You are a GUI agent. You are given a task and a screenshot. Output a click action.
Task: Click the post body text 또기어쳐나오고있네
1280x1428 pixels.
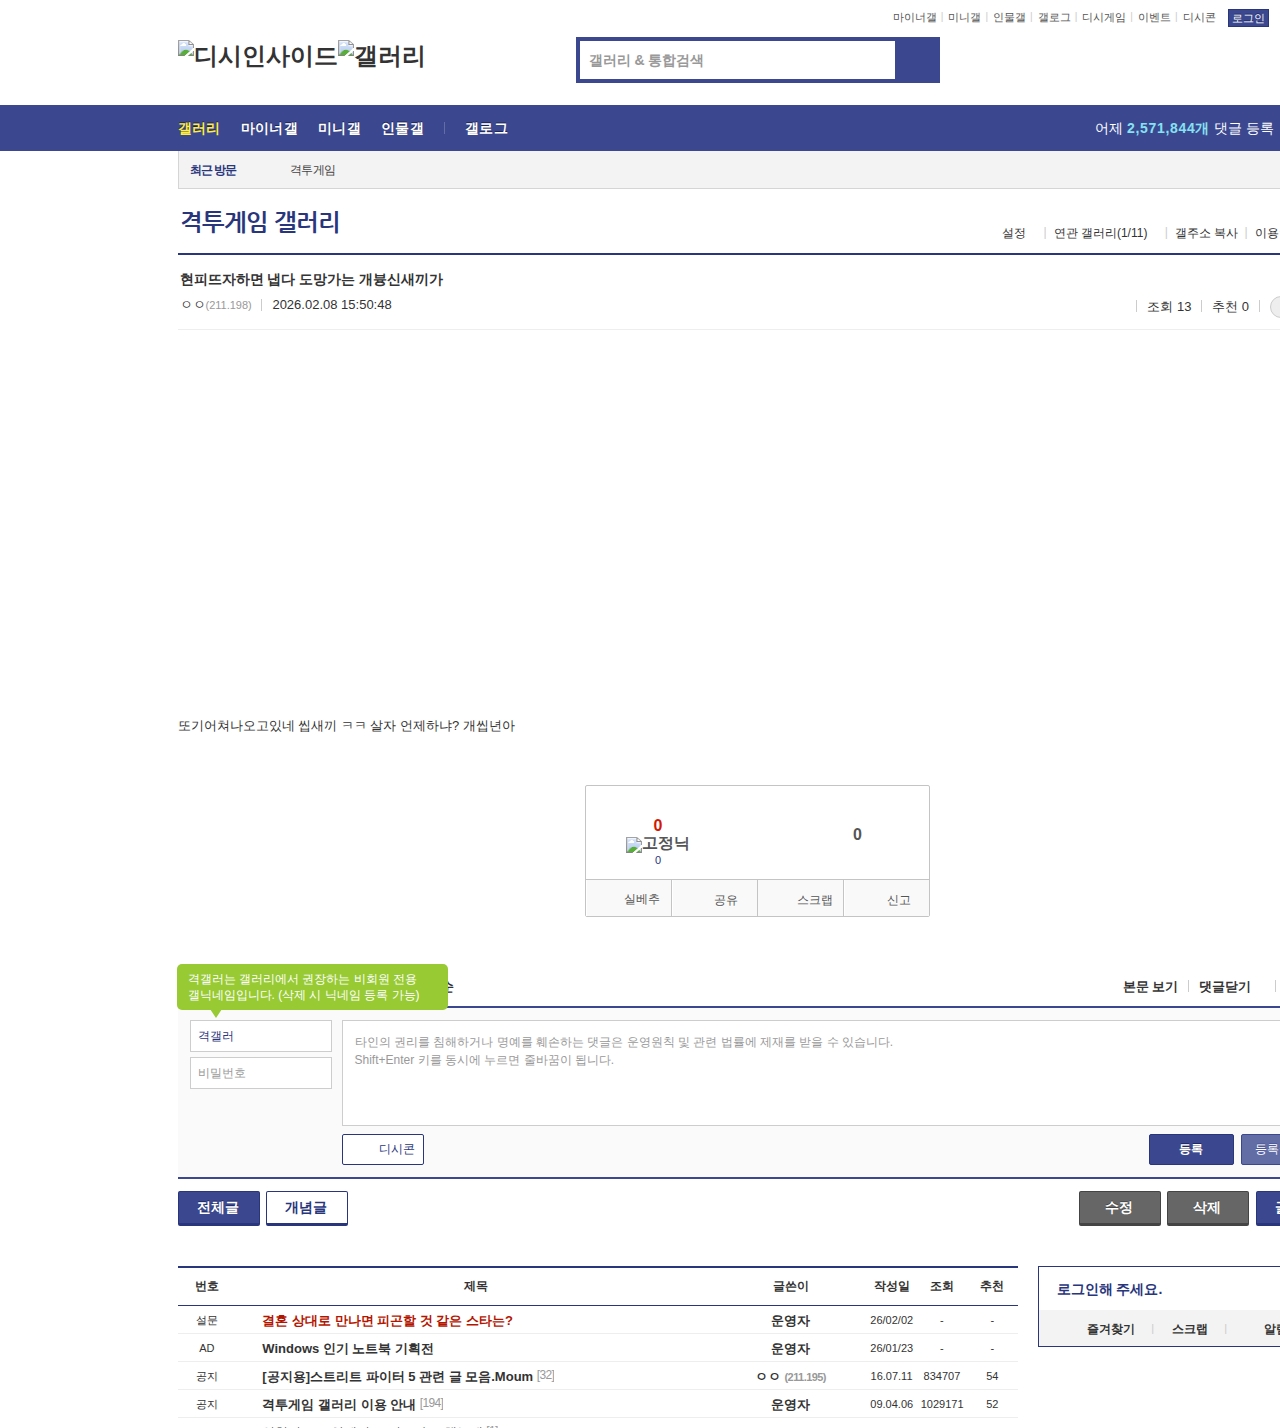click(x=346, y=726)
